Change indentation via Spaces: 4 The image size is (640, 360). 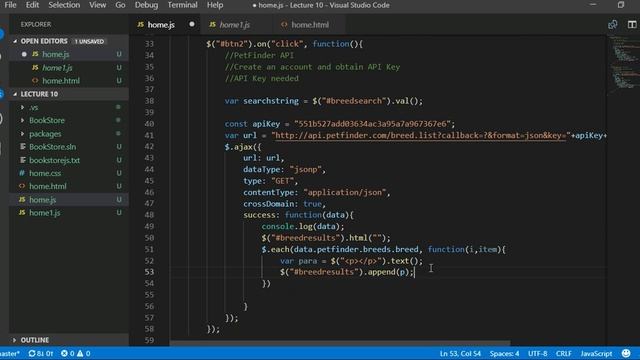coord(504,353)
